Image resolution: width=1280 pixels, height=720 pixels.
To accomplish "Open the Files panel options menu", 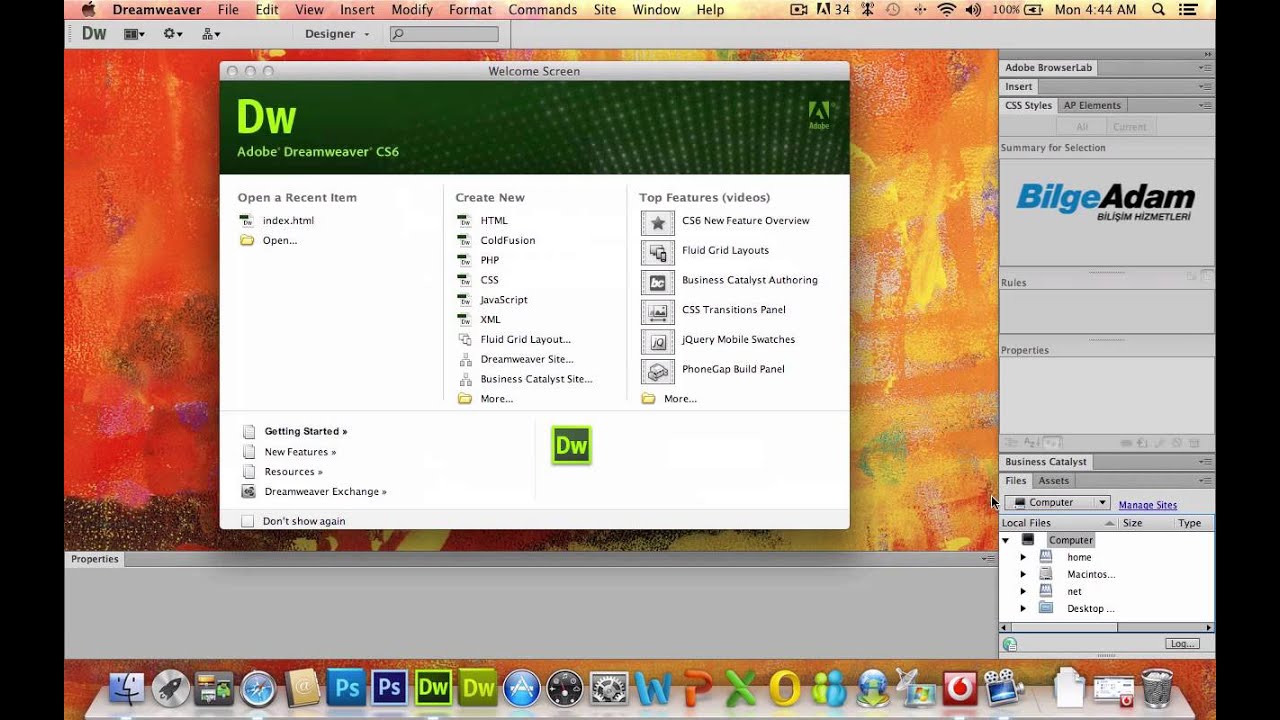I will tap(1206, 482).
